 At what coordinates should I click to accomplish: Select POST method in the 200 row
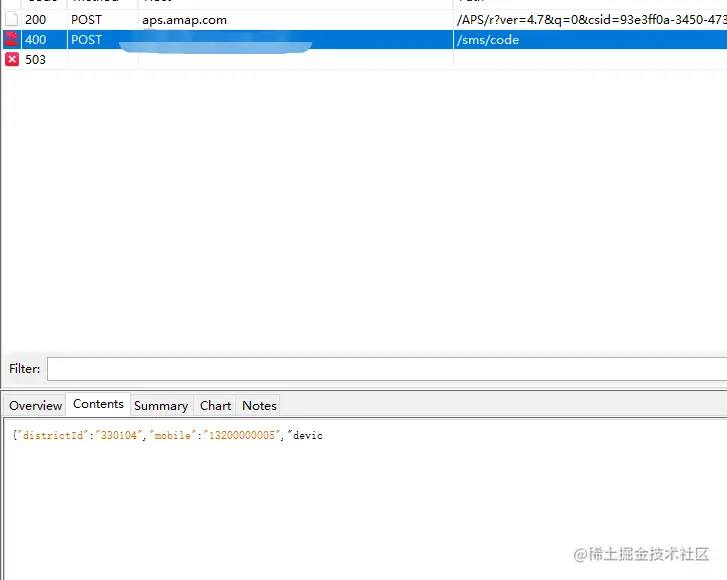pyautogui.click(x=86, y=19)
